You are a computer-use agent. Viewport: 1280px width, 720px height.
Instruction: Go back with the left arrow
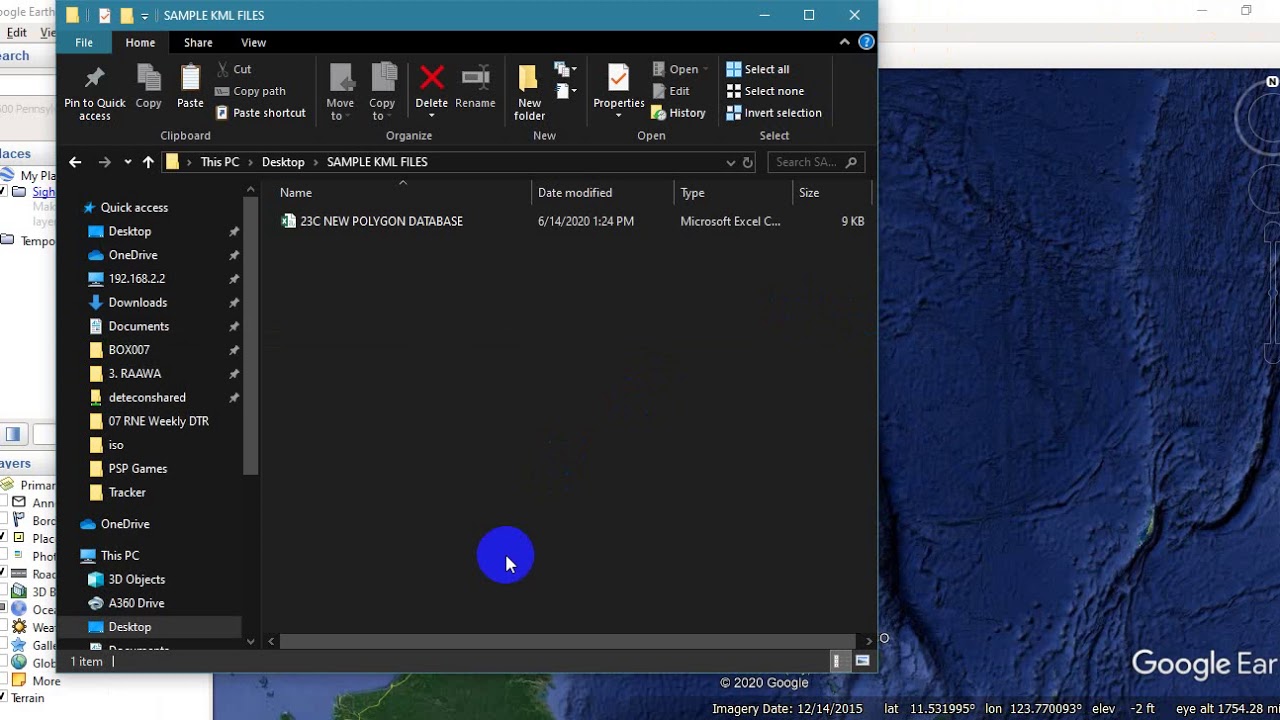[75, 162]
